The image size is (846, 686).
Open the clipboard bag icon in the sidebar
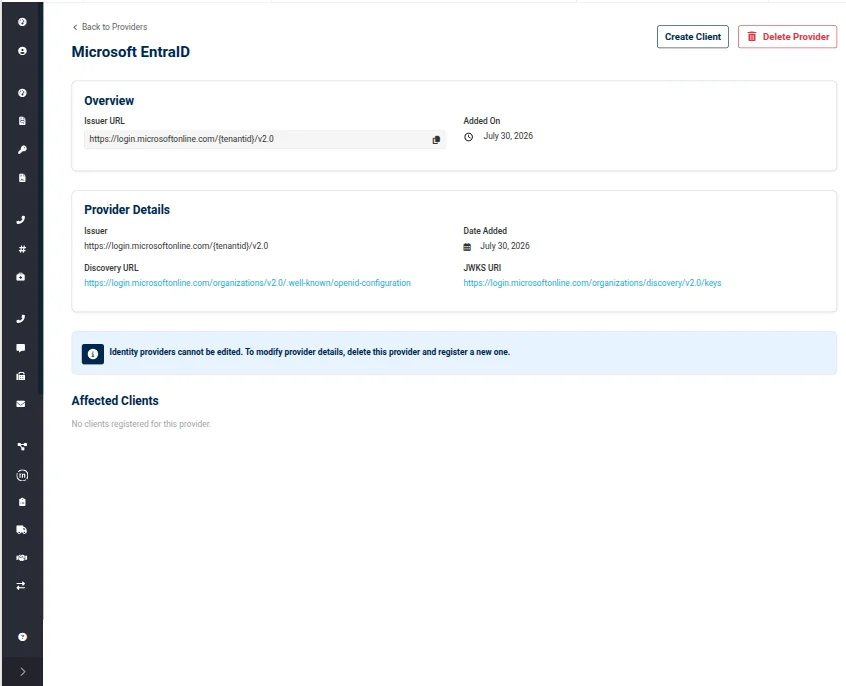22,502
